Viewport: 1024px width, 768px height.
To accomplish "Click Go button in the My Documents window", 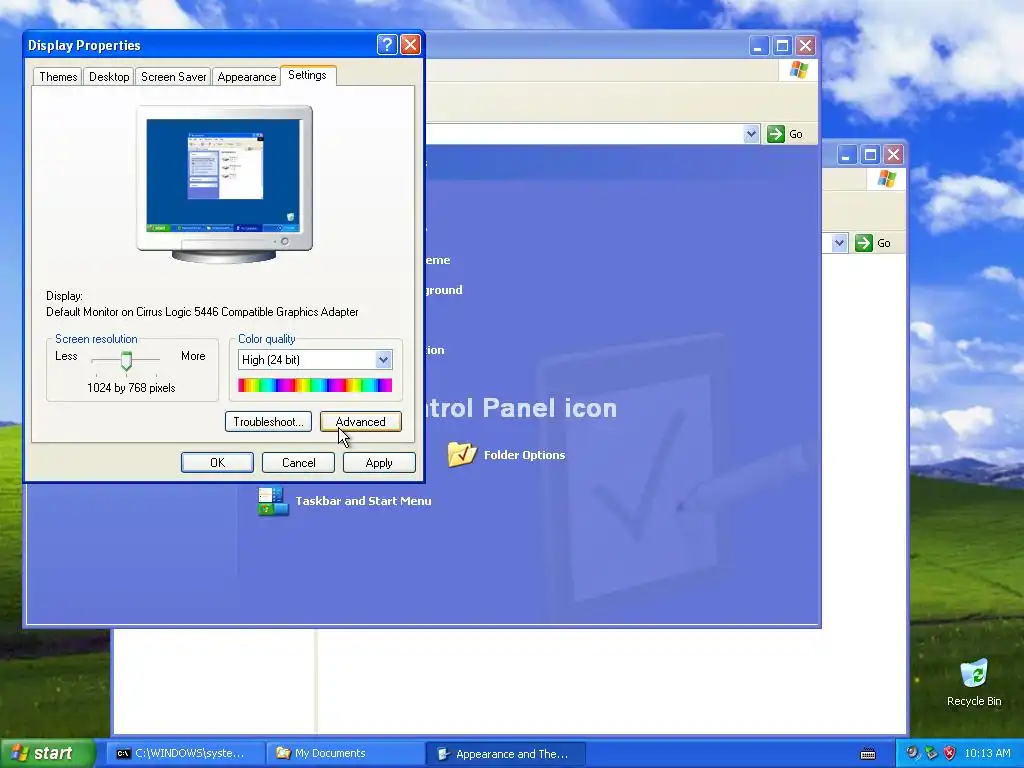I will 873,243.
